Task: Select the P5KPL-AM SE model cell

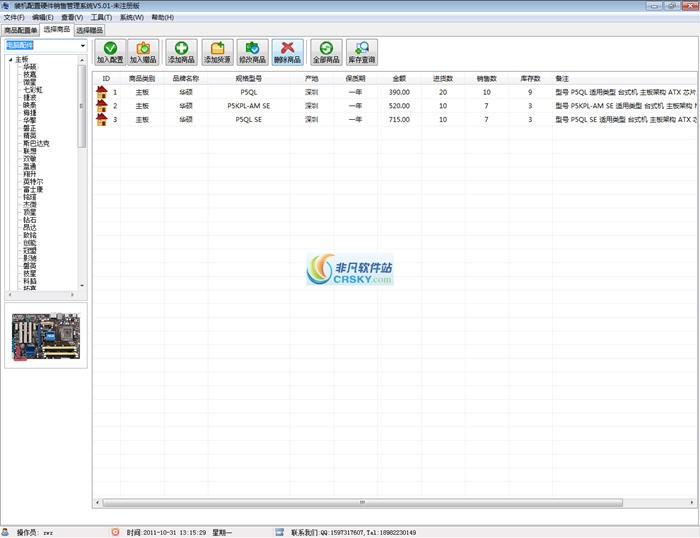Action: point(249,106)
